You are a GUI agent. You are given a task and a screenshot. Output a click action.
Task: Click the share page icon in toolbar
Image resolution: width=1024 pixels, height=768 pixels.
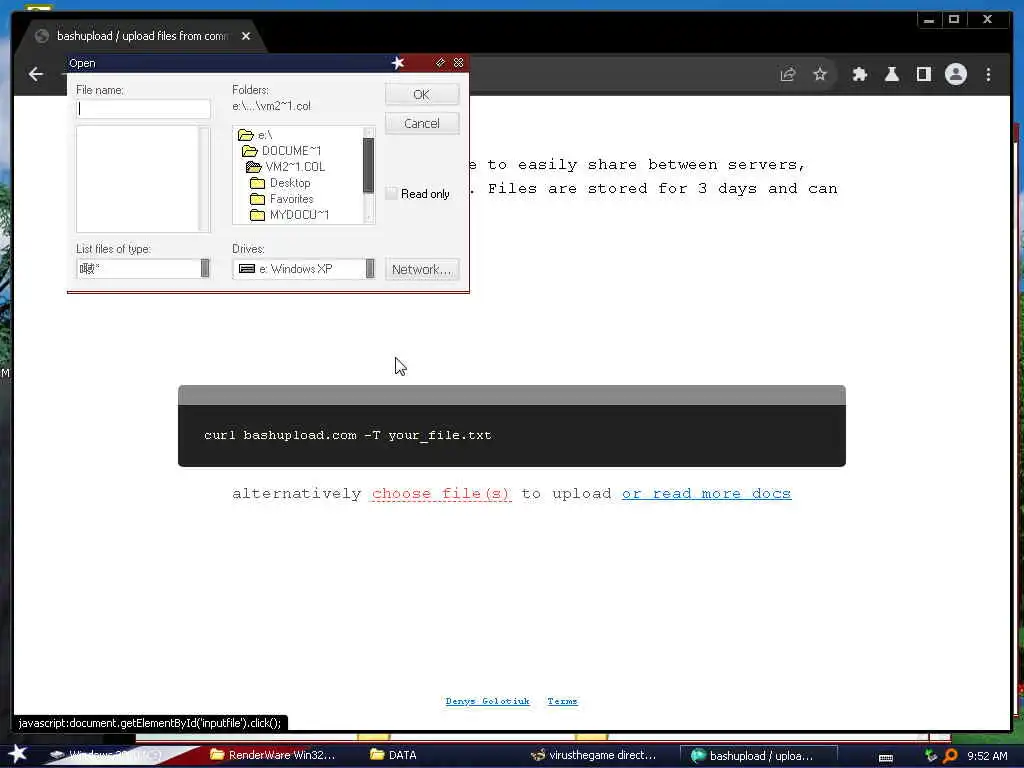point(788,74)
